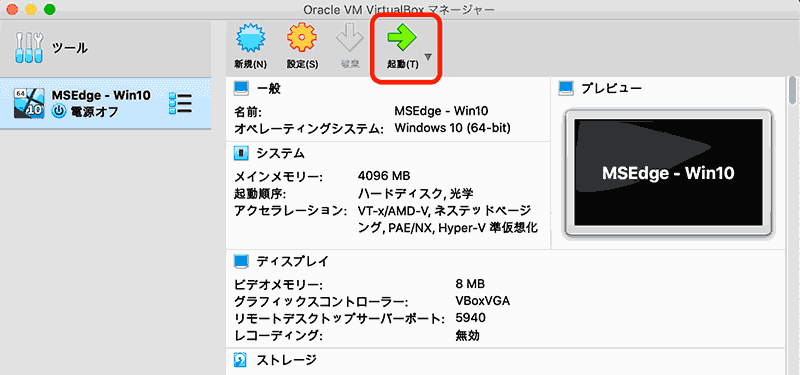Click the プレビュー header label

point(611,89)
